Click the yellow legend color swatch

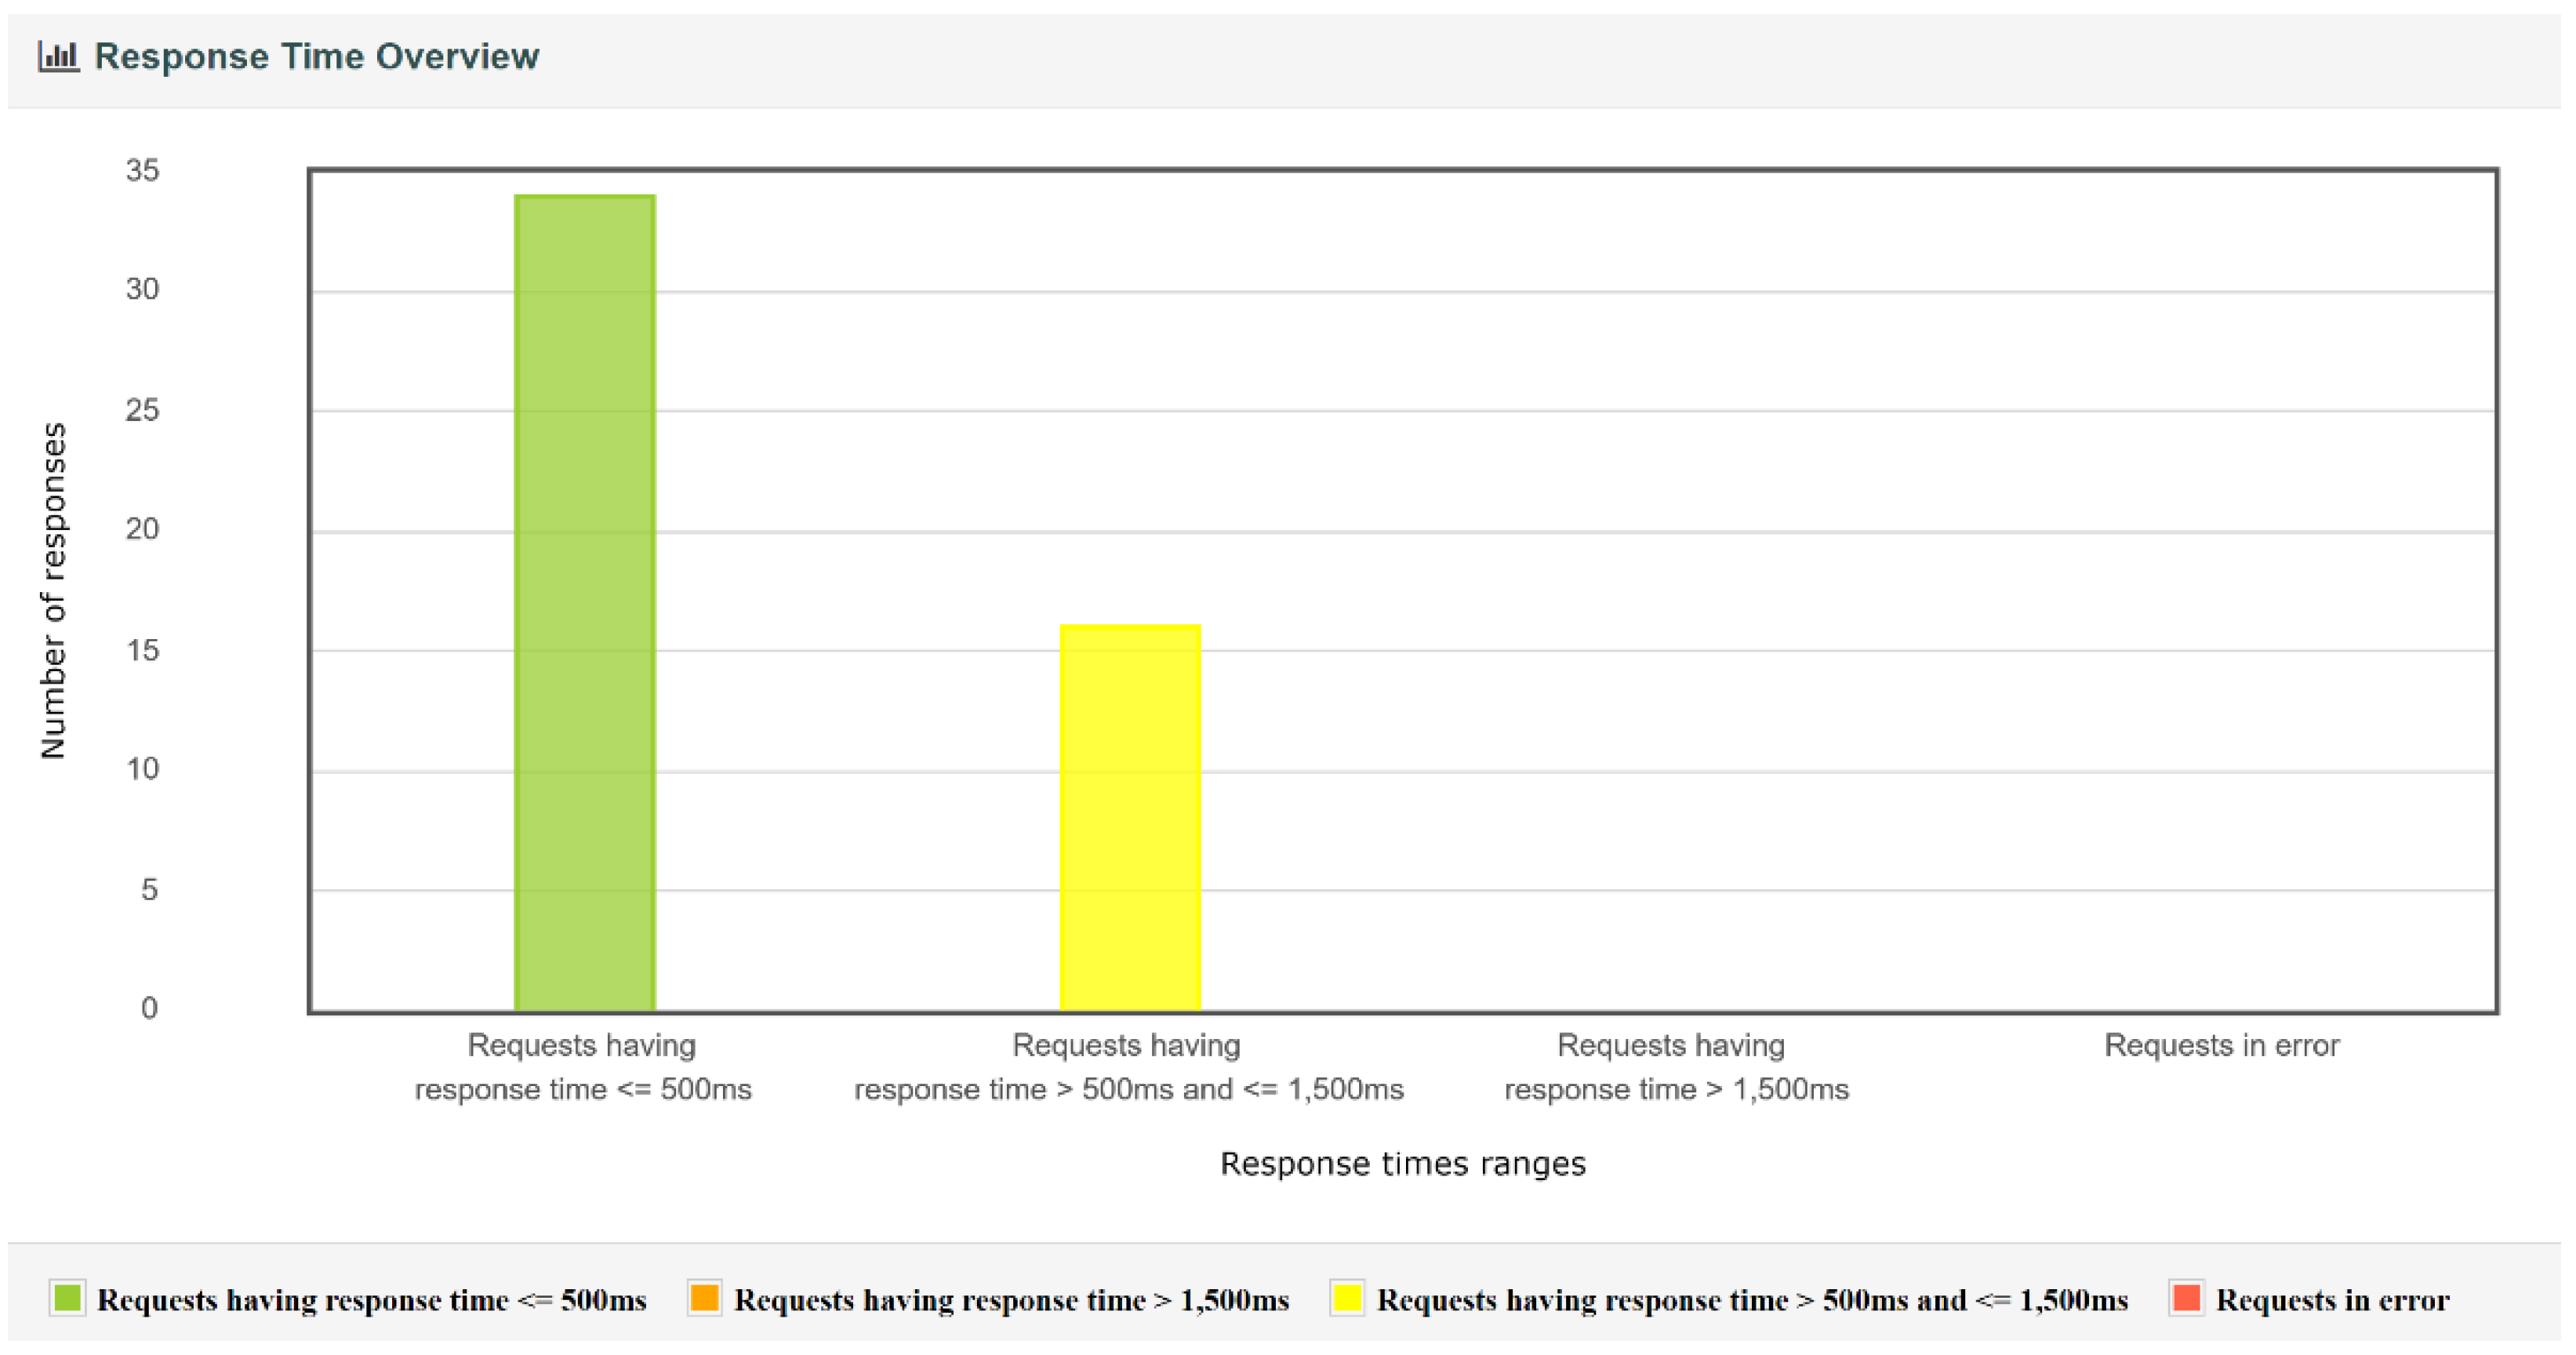1347,1298
